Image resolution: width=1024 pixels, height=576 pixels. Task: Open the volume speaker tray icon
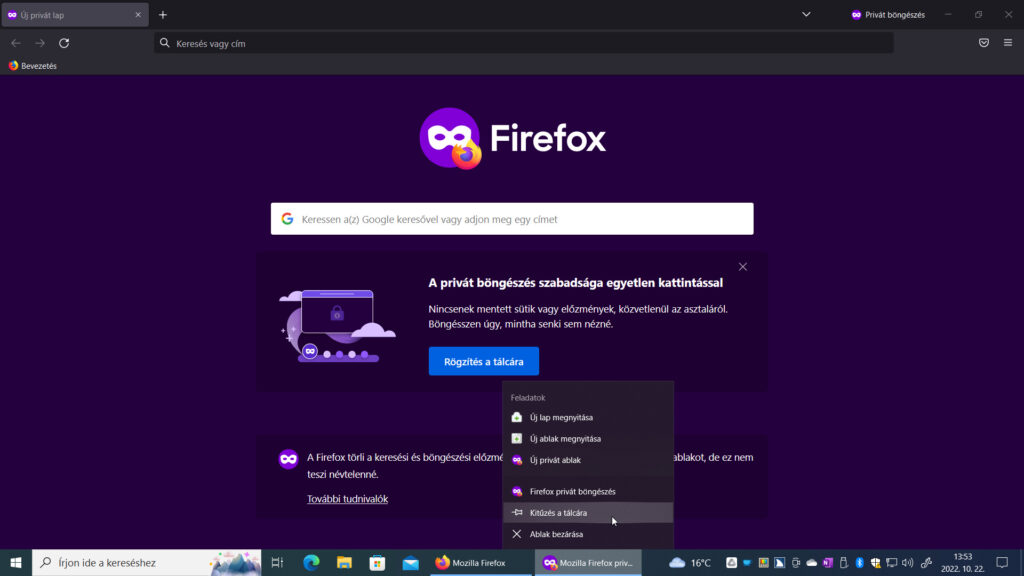(908, 562)
